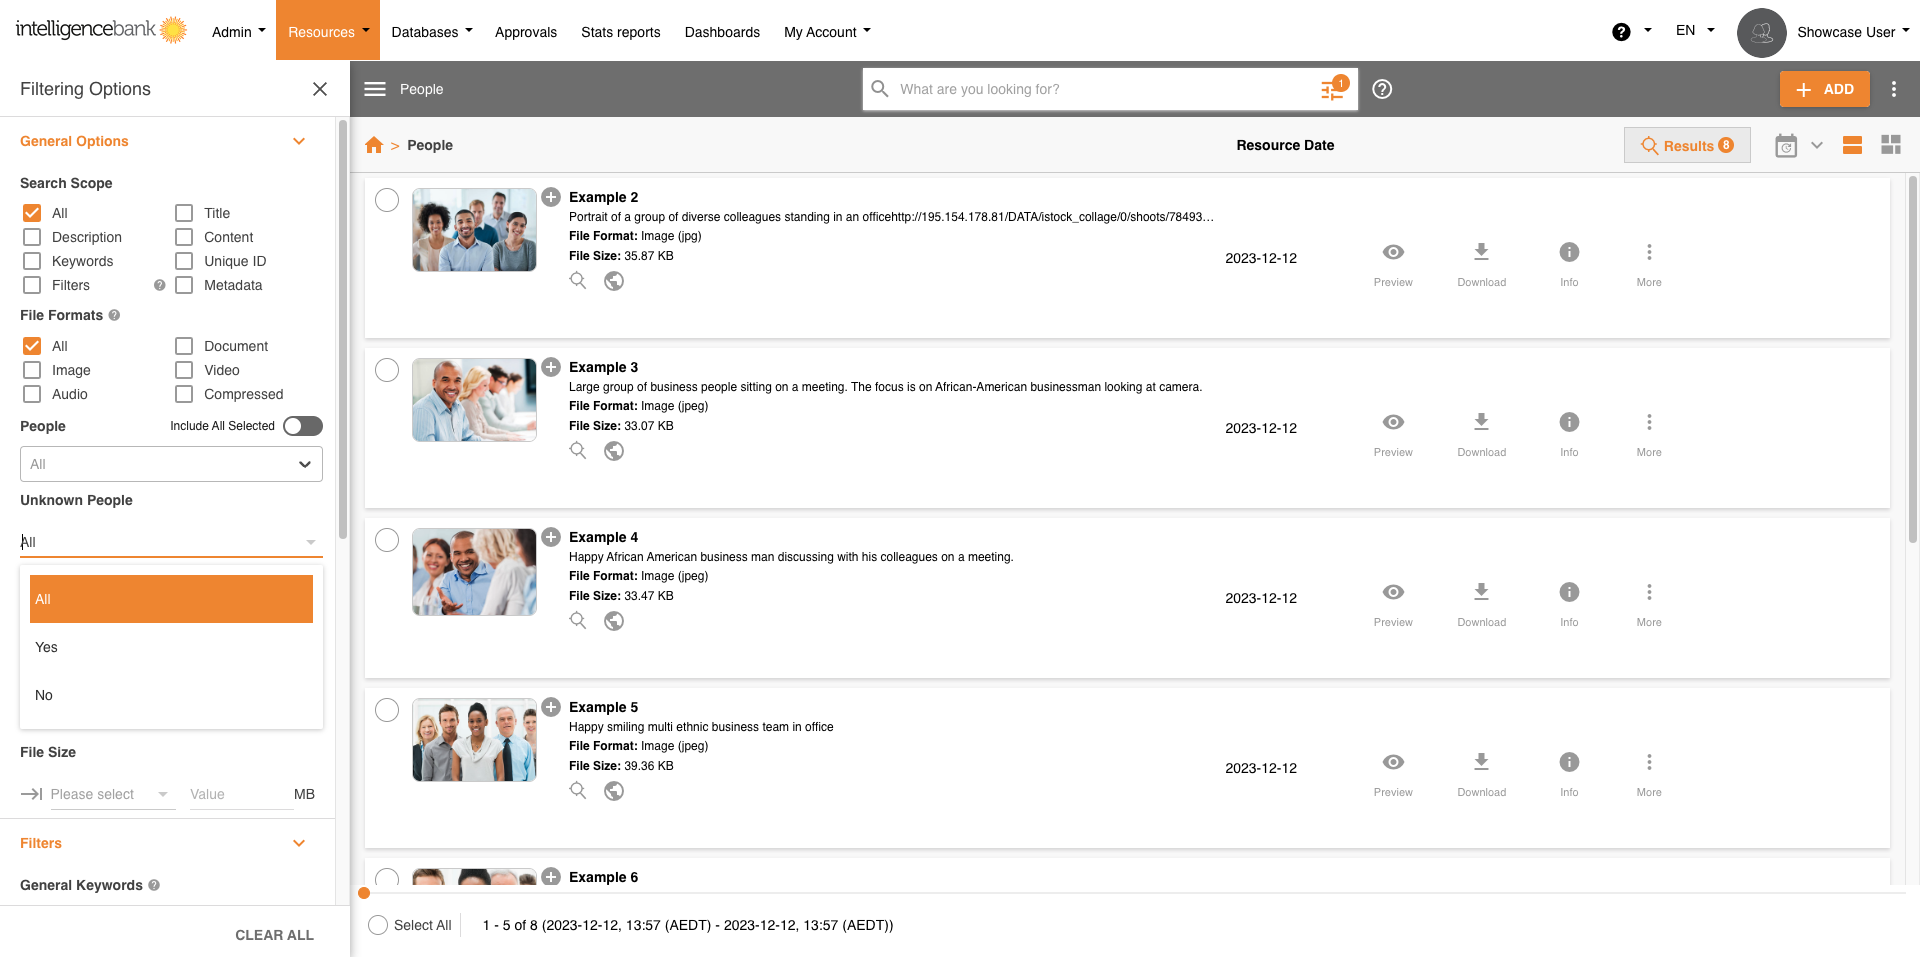
Task: Enable the Video file format checkbox
Action: (184, 370)
